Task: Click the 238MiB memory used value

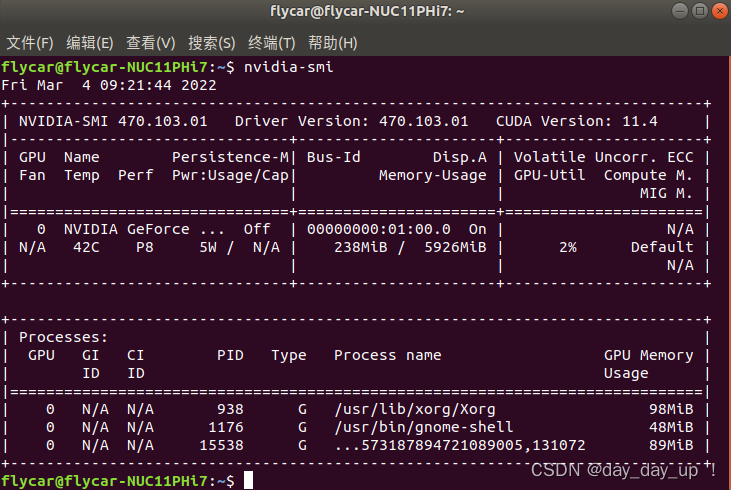Action: point(361,247)
